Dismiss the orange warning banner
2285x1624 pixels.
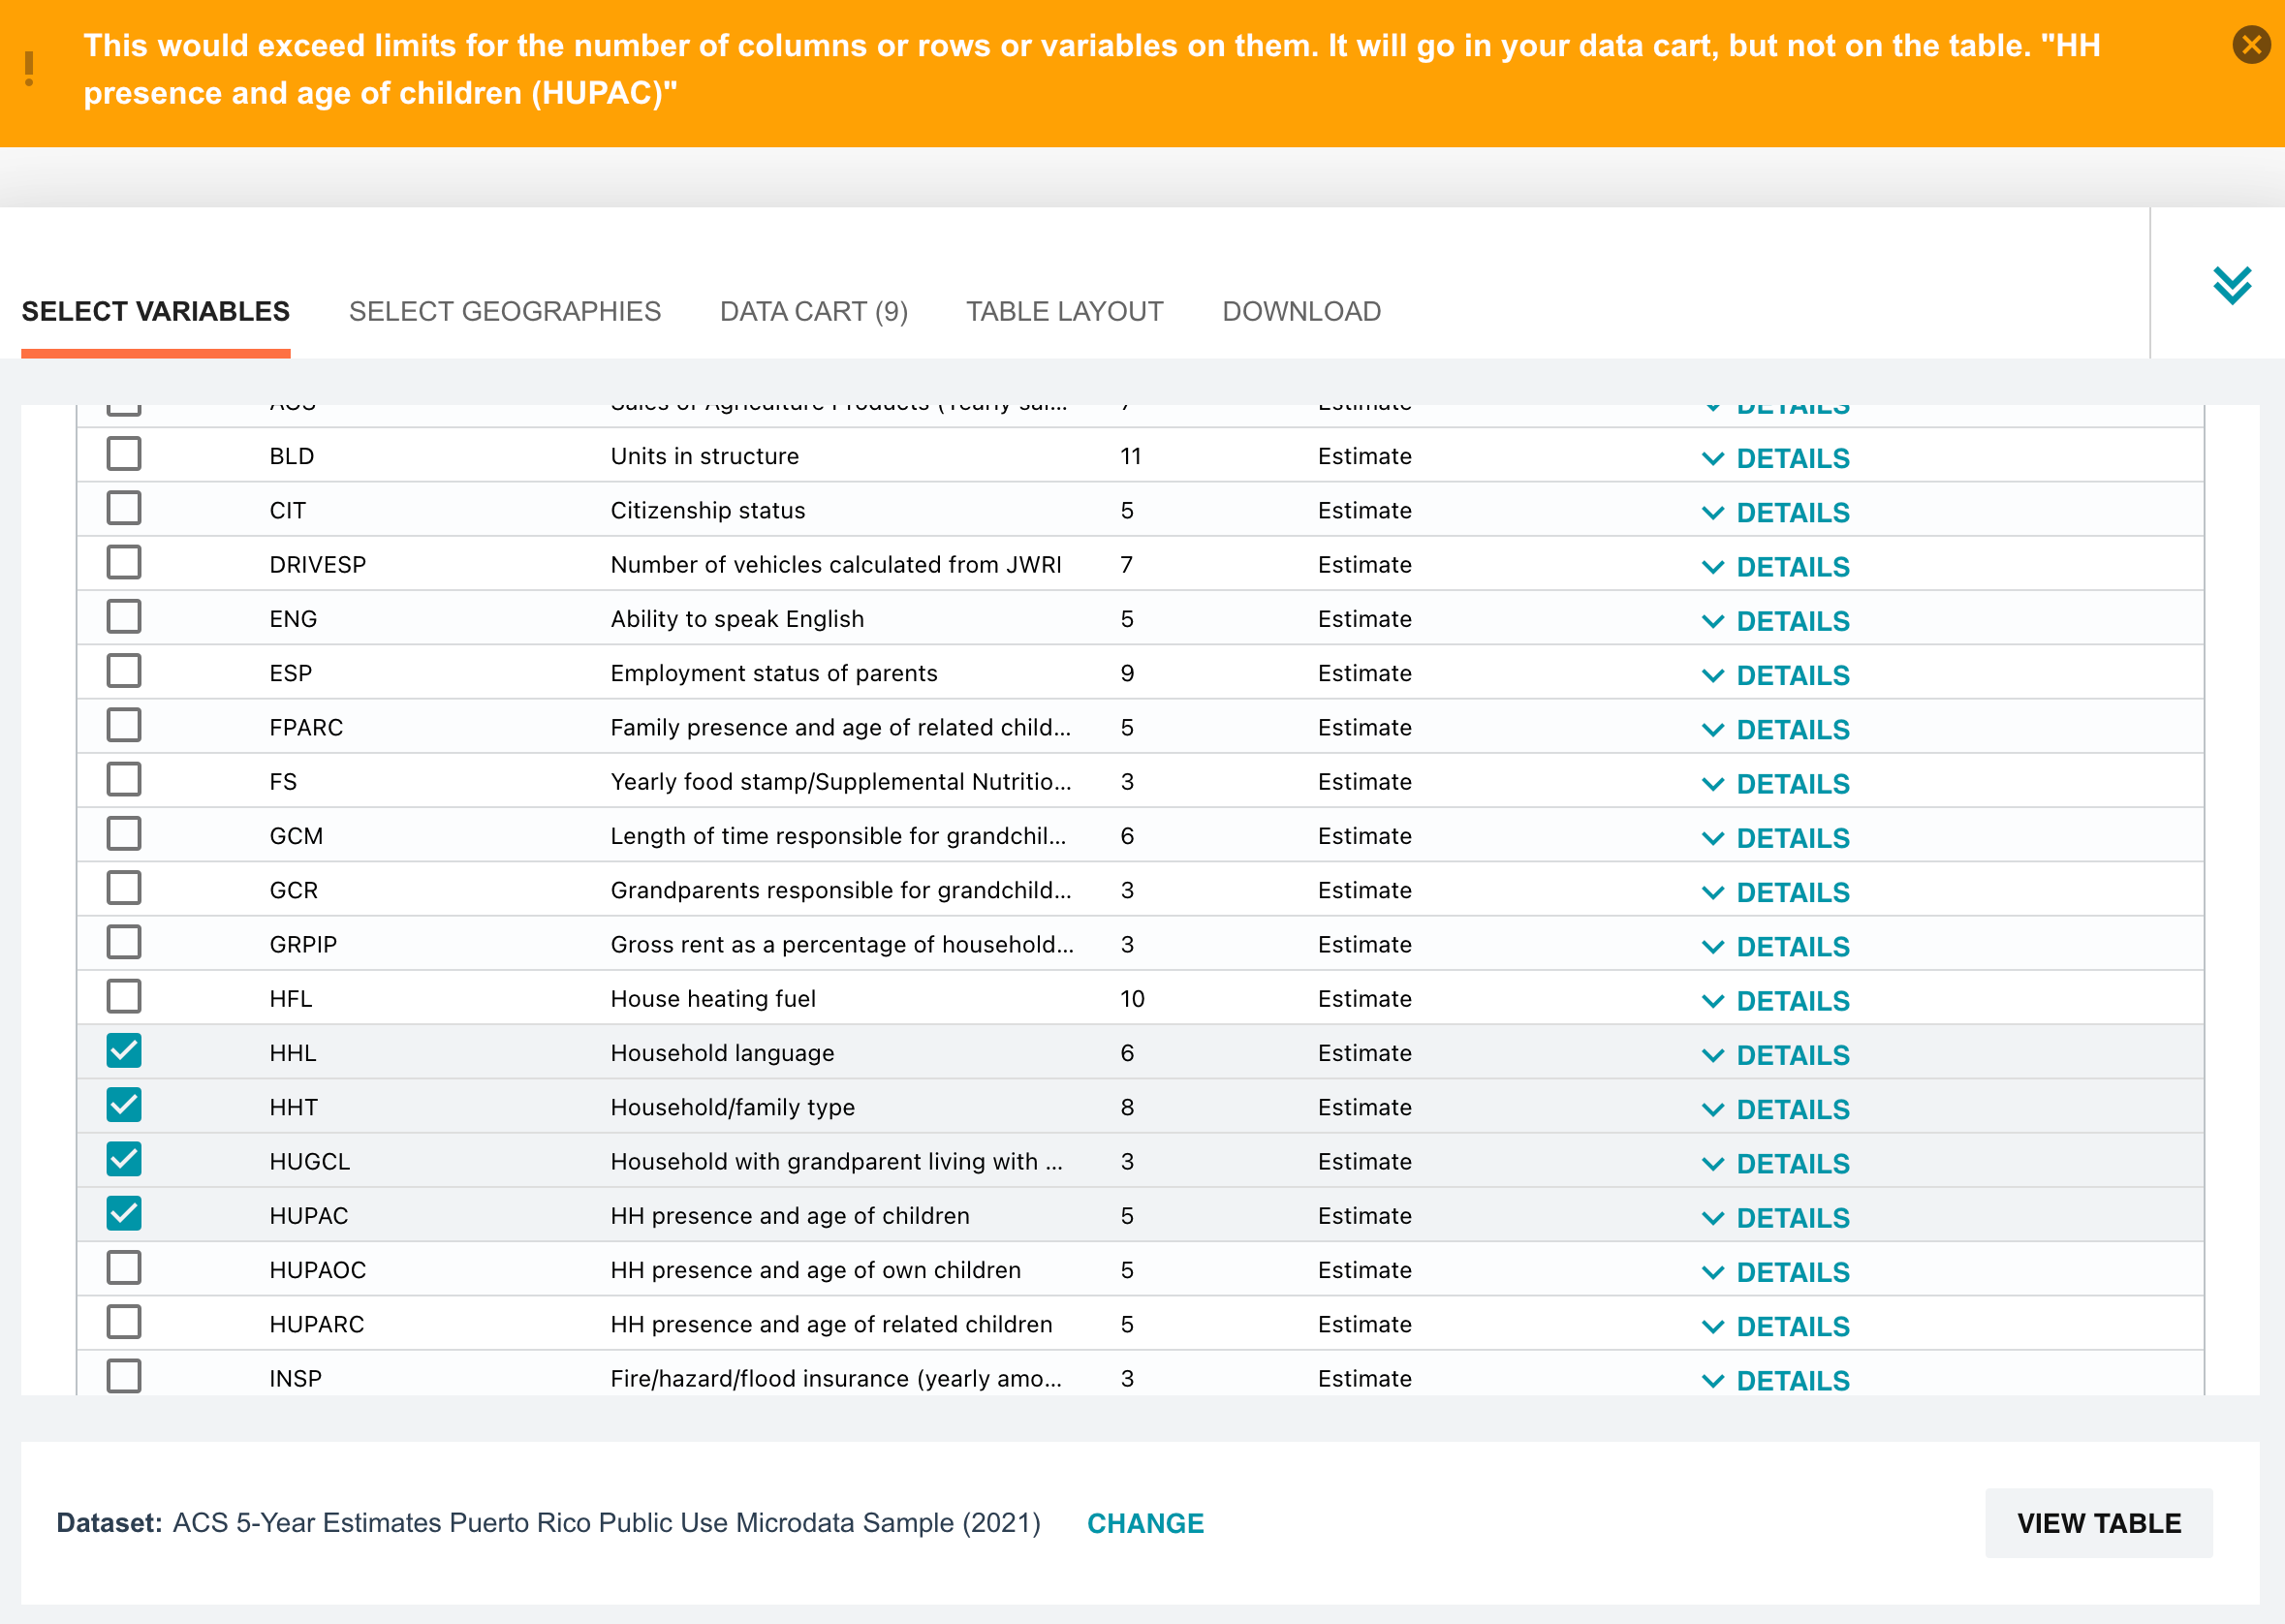(2250, 45)
